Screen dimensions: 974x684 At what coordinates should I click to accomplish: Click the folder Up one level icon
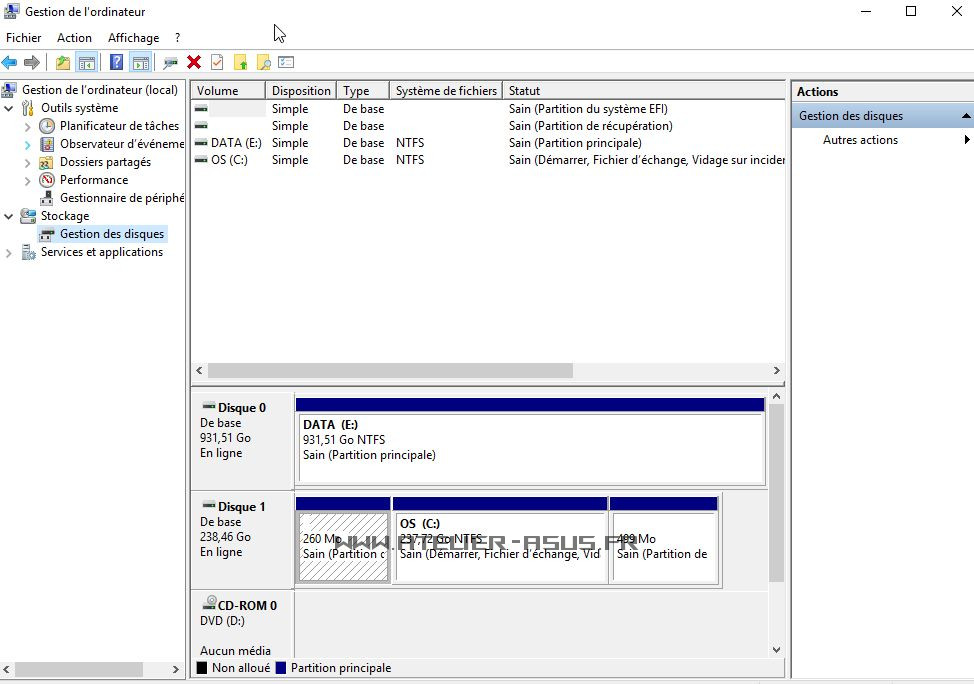(x=63, y=63)
